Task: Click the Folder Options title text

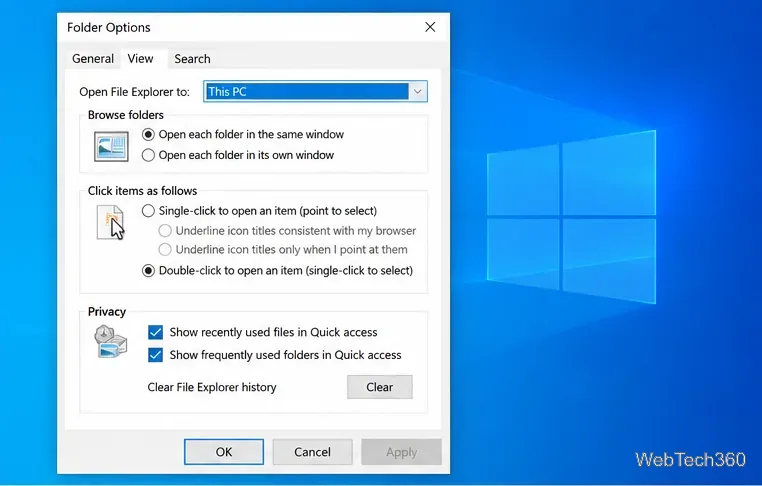Action: click(109, 28)
